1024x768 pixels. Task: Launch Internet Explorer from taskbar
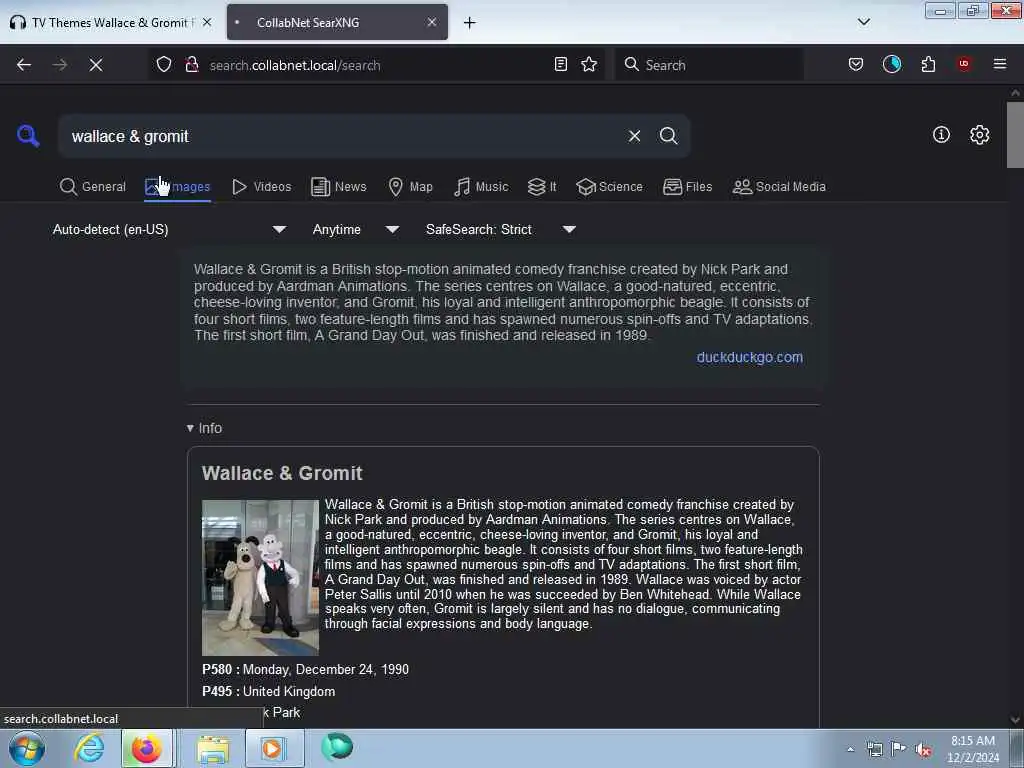89,748
